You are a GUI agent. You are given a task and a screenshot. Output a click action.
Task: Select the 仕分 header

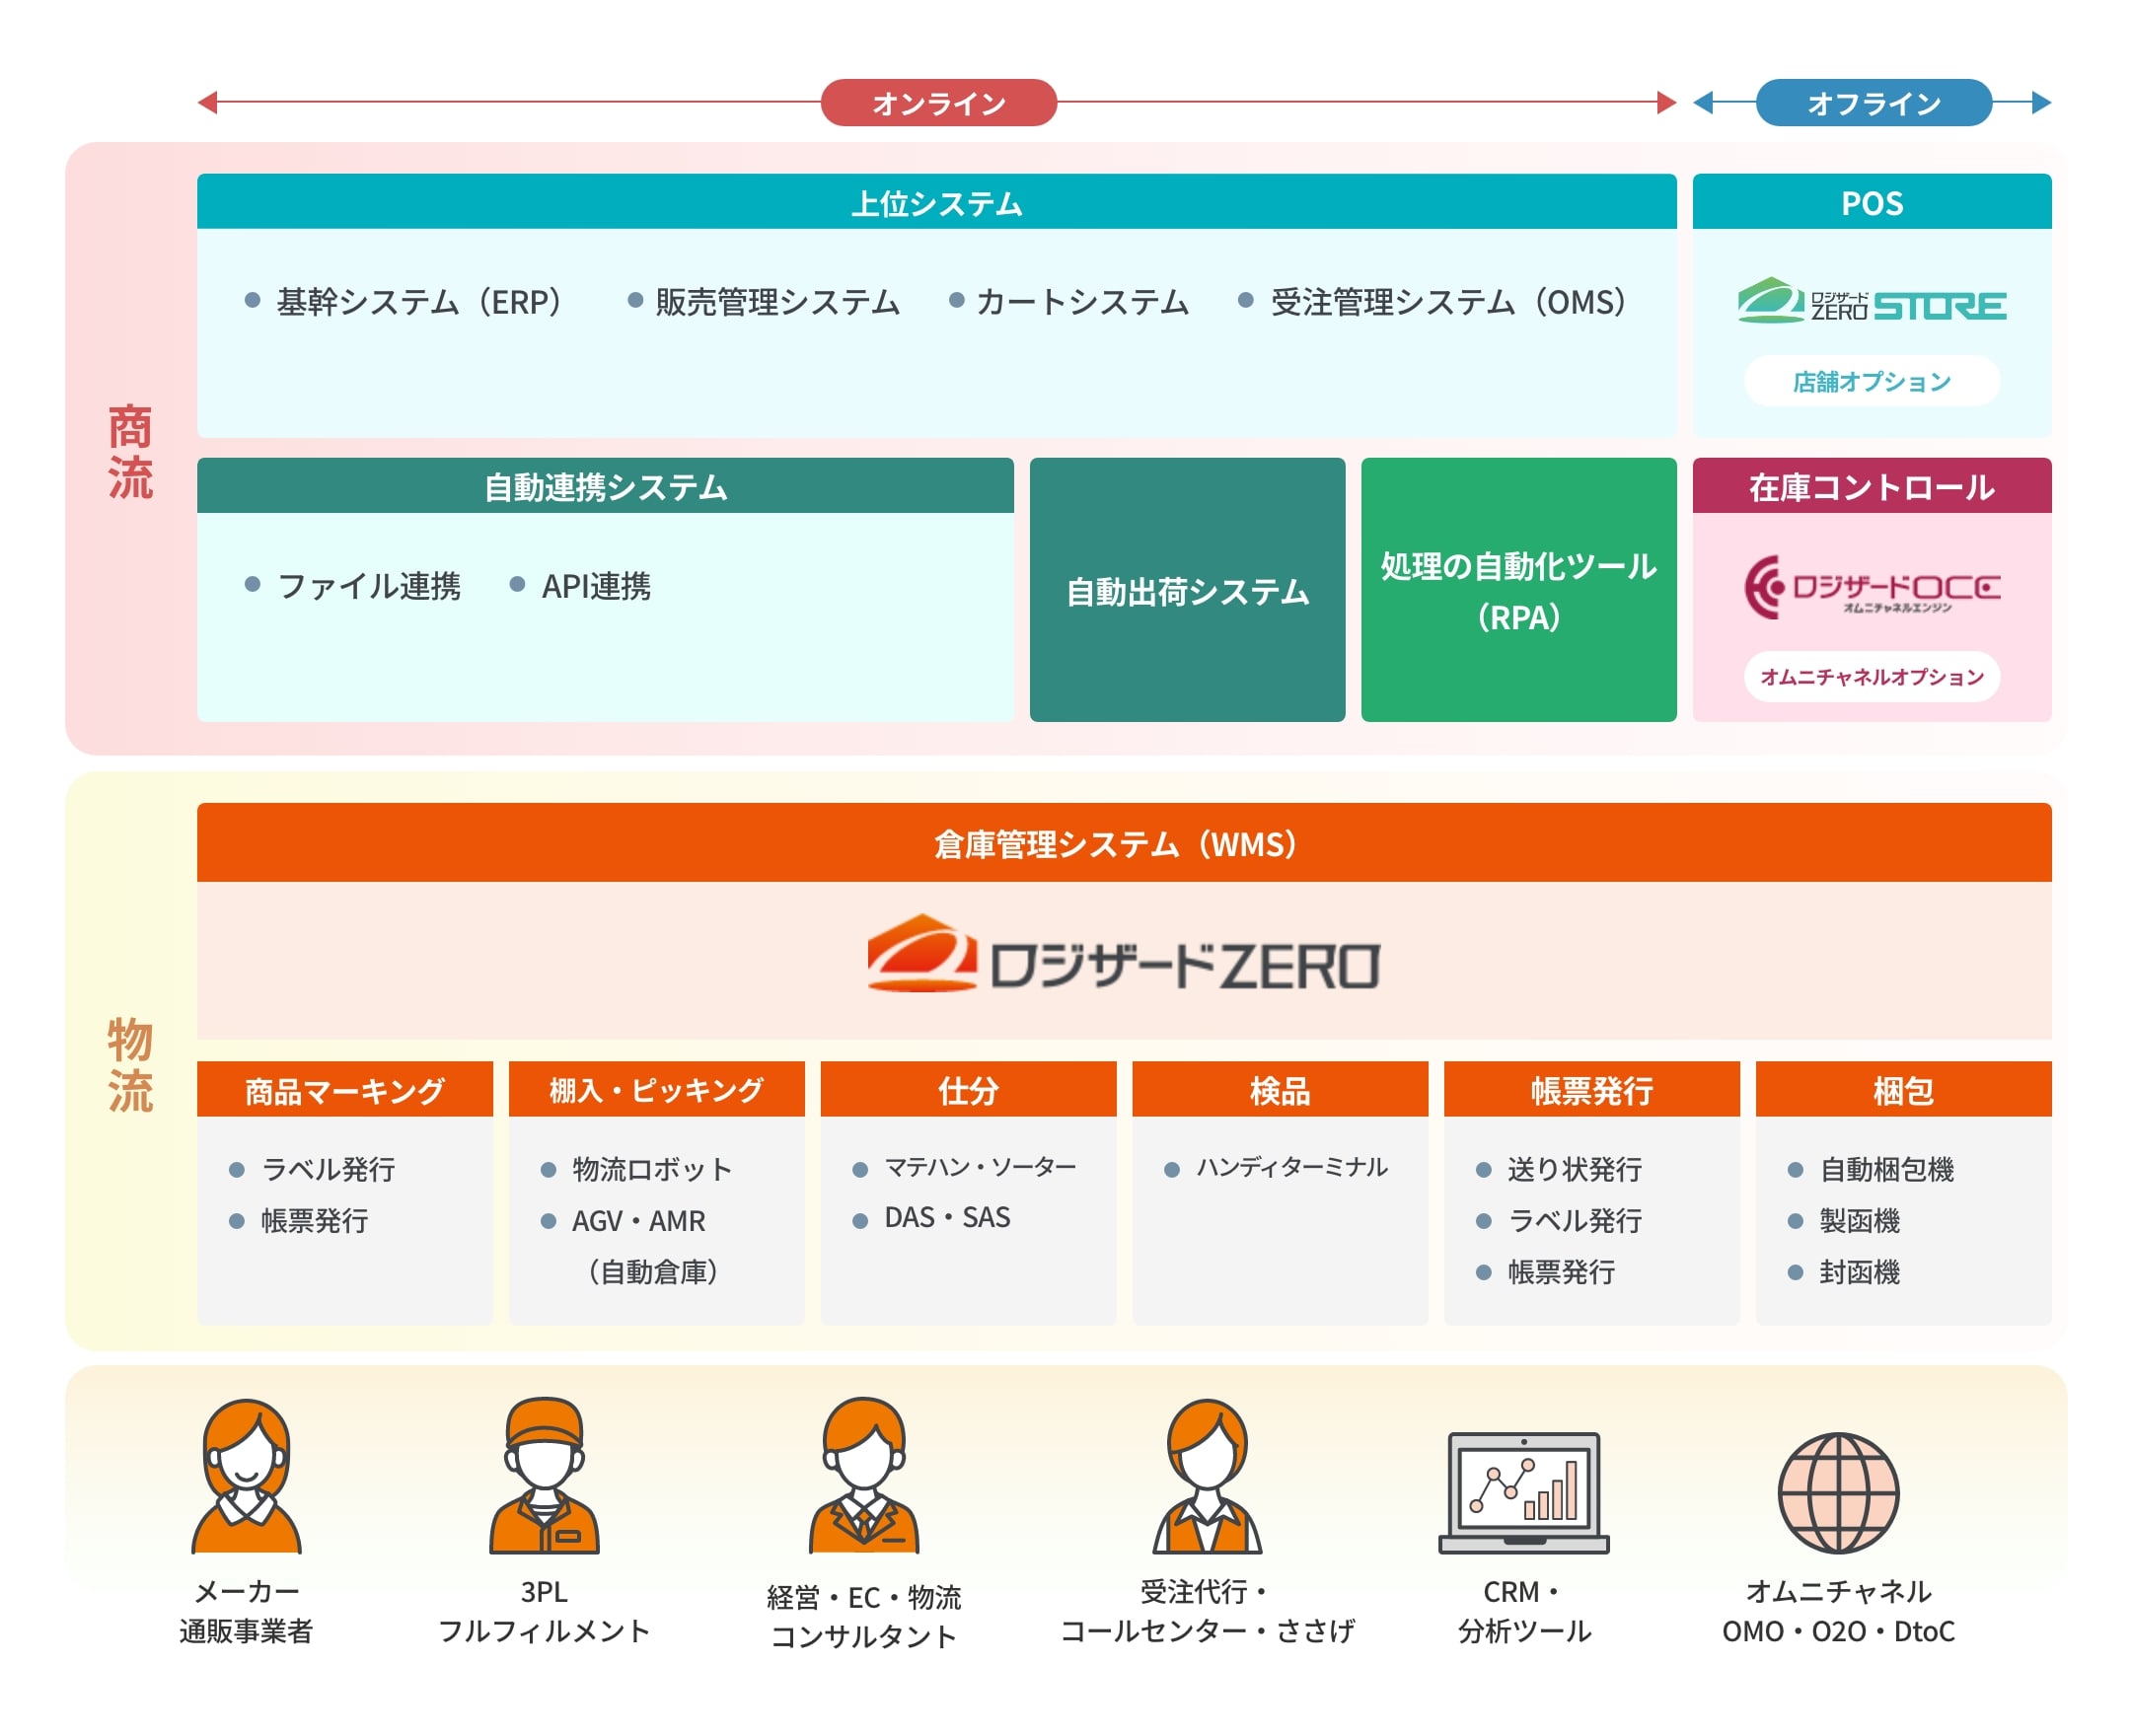click(968, 1089)
